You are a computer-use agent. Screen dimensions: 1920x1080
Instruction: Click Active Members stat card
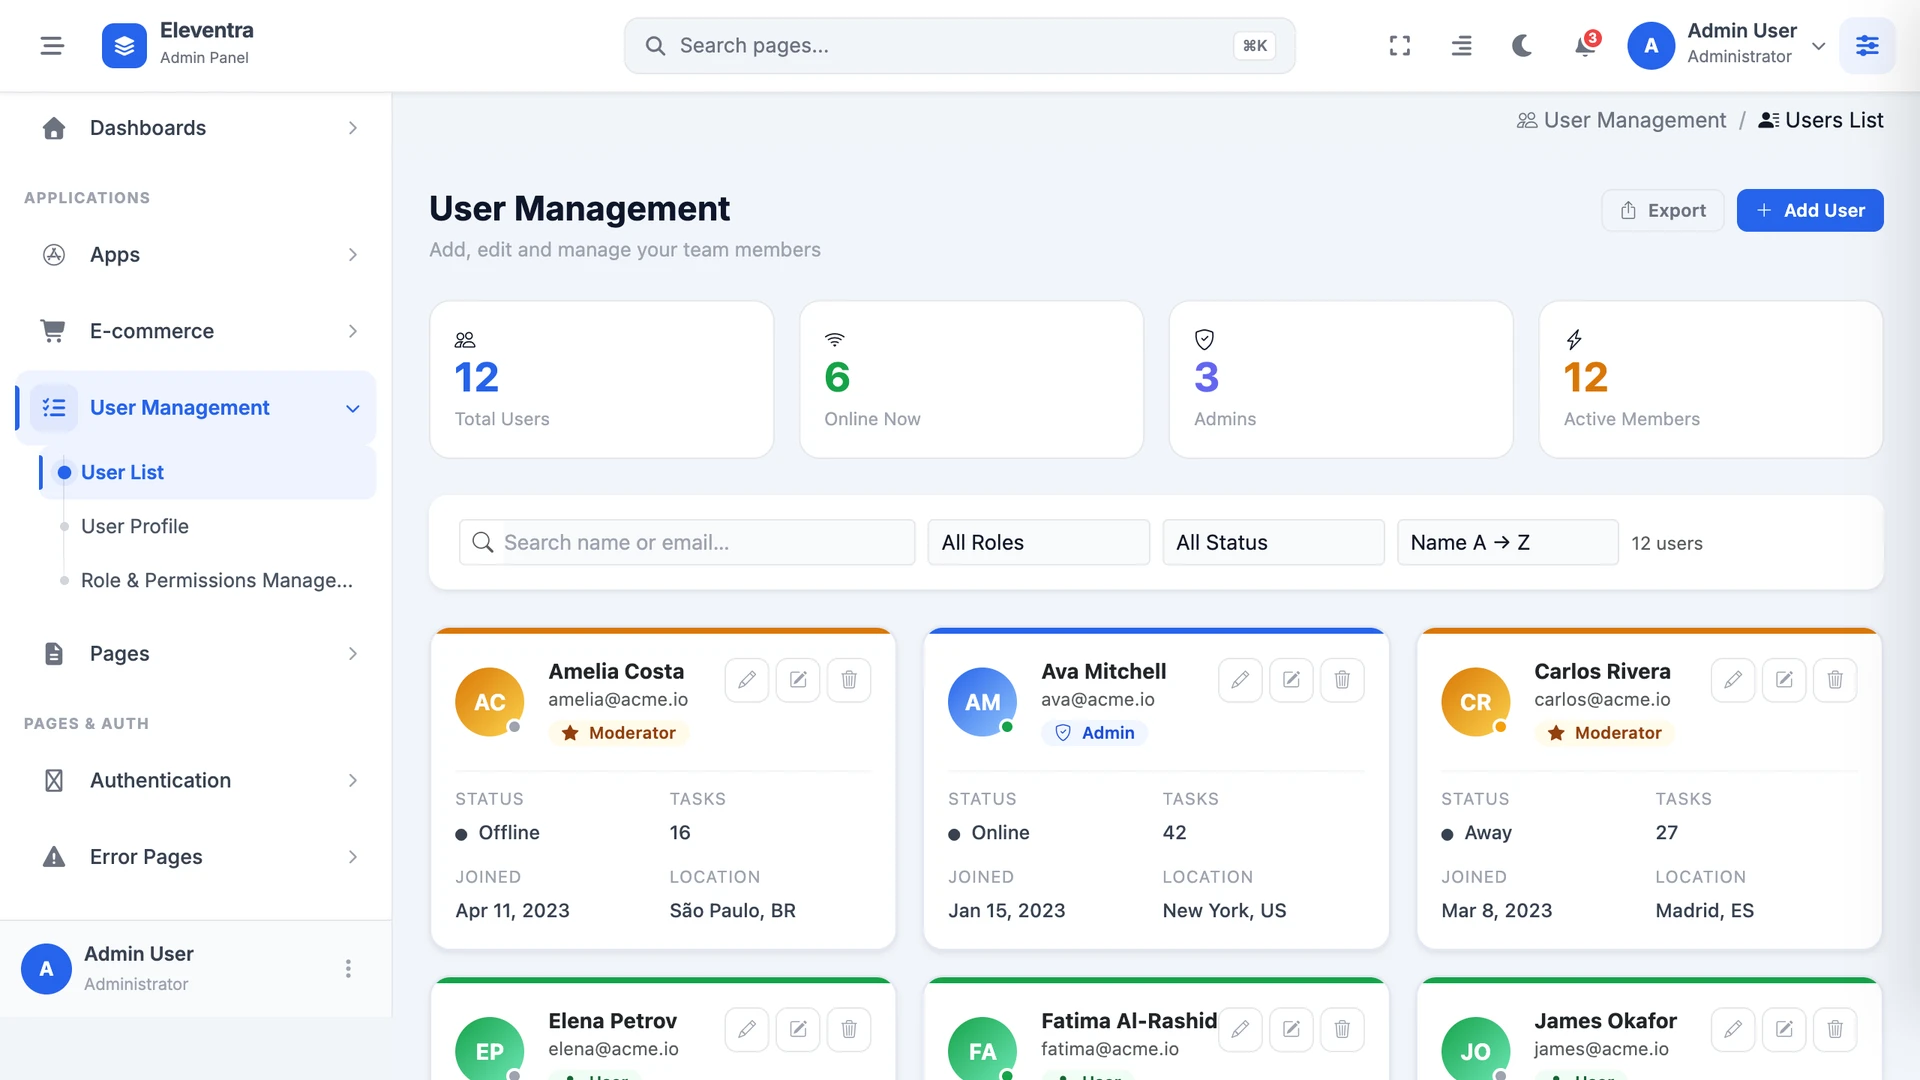(1710, 380)
